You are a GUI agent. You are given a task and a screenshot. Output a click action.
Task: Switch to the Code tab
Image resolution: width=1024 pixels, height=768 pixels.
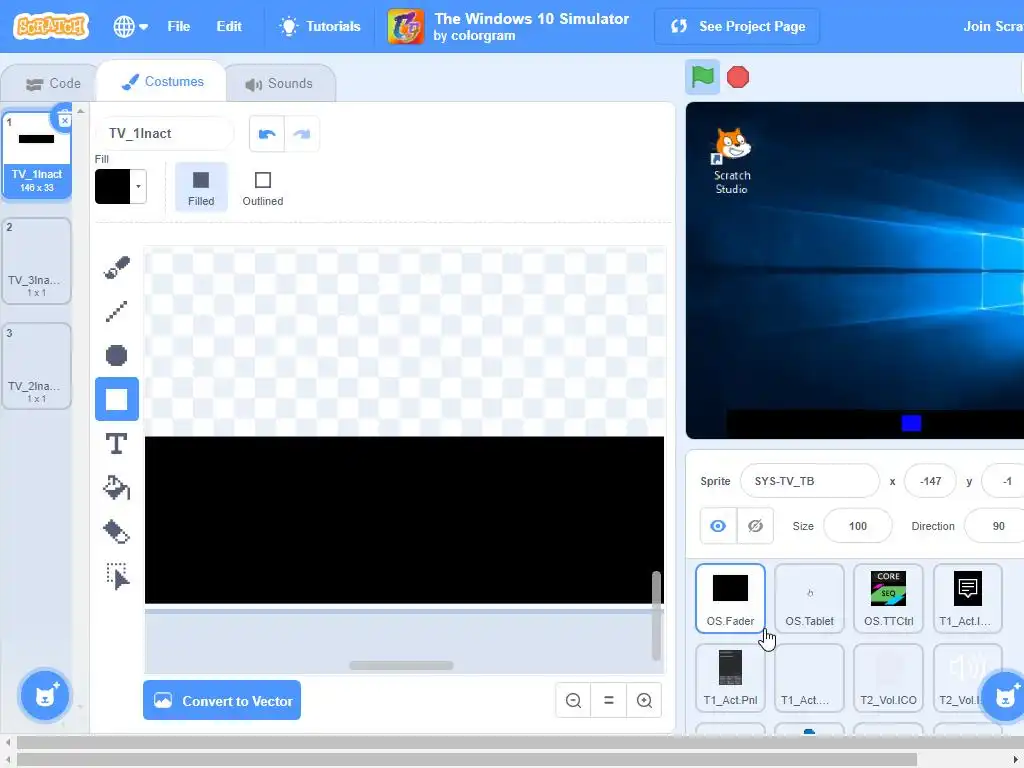pyautogui.click(x=52, y=84)
